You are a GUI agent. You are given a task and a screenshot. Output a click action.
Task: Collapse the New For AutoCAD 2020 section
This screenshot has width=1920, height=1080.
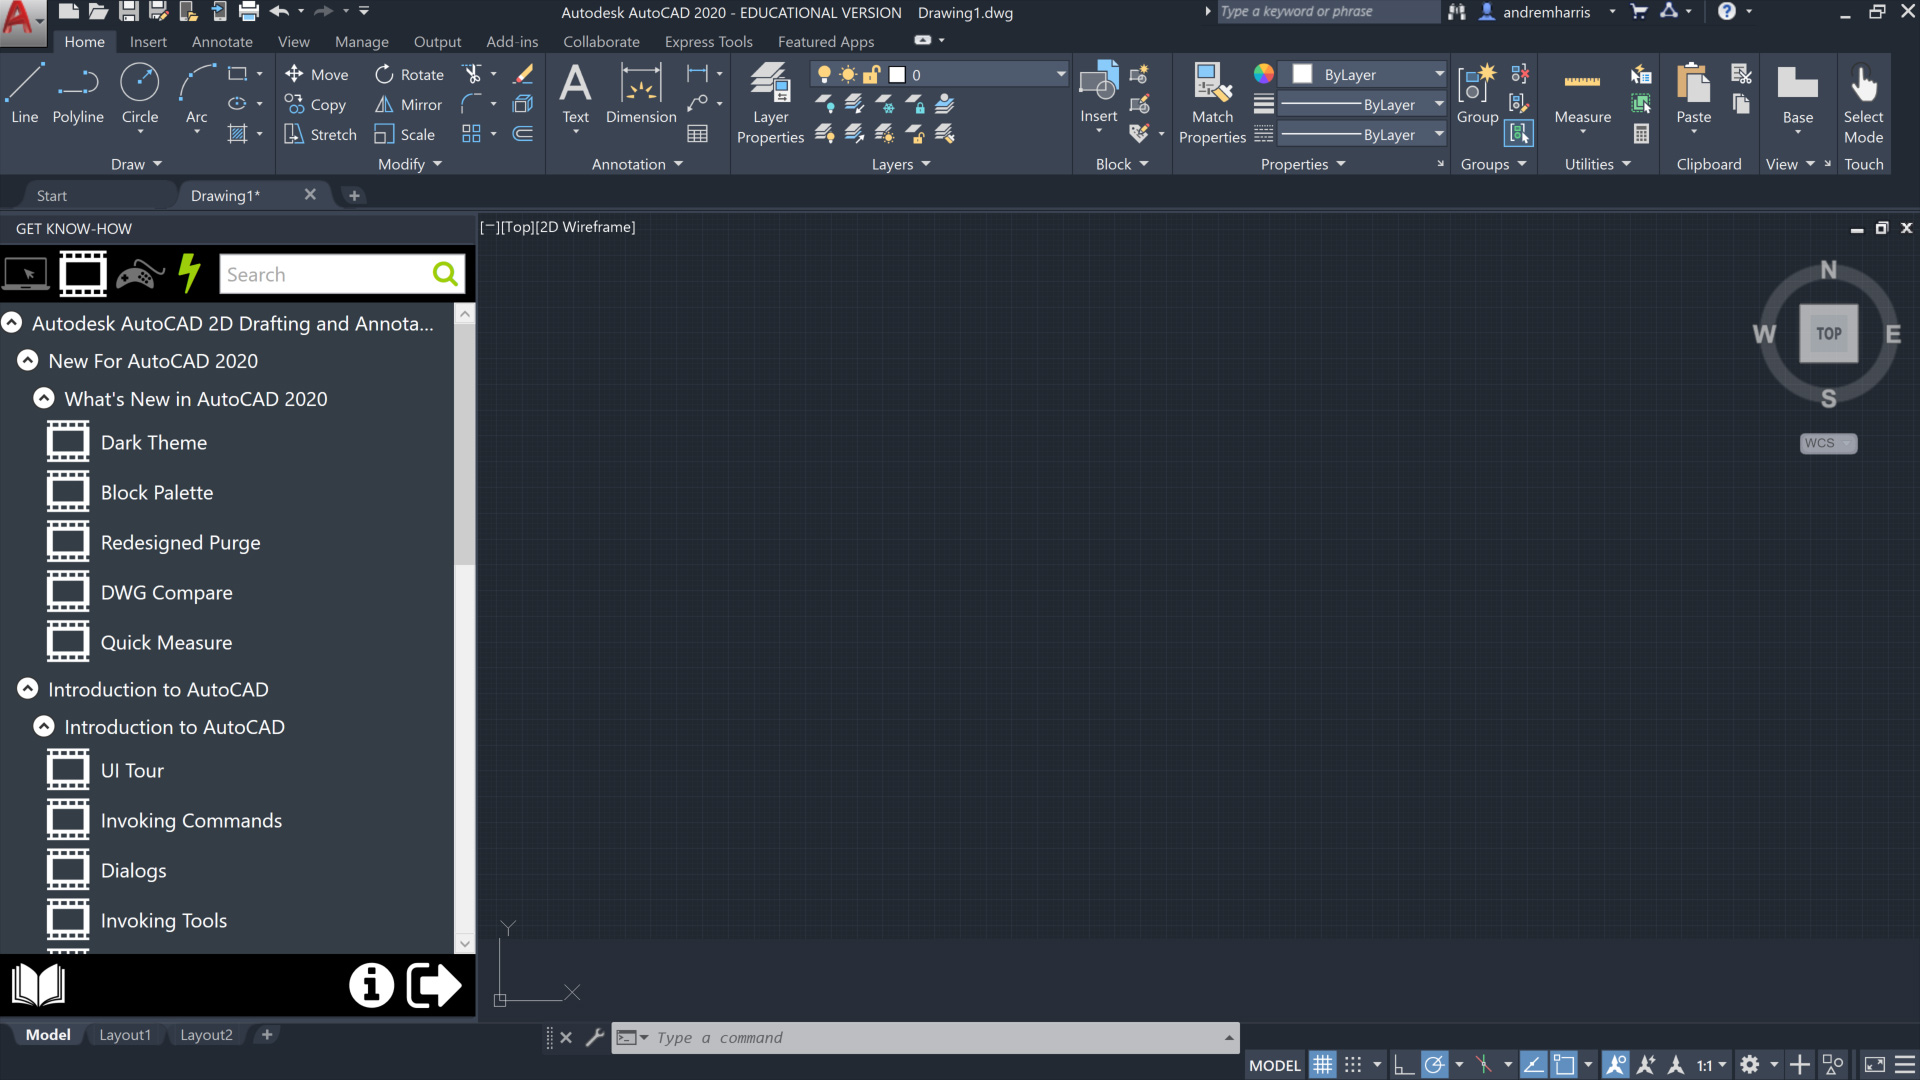[x=28, y=361]
